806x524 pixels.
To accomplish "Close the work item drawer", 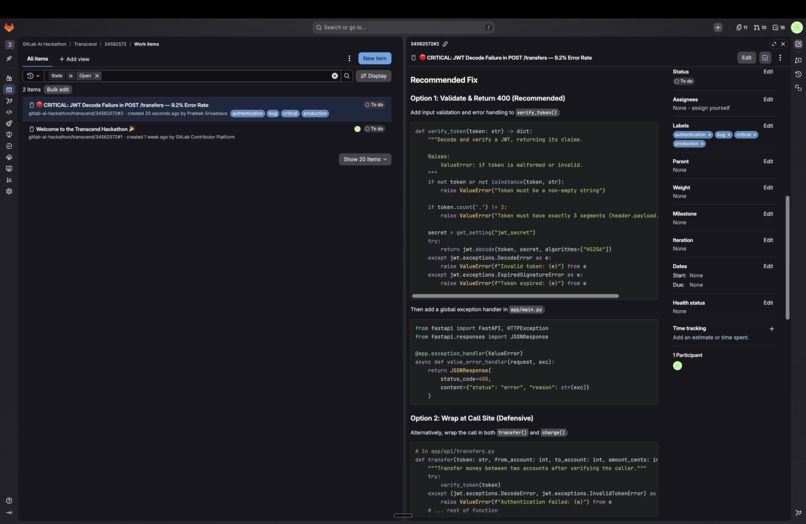I will pos(783,44).
